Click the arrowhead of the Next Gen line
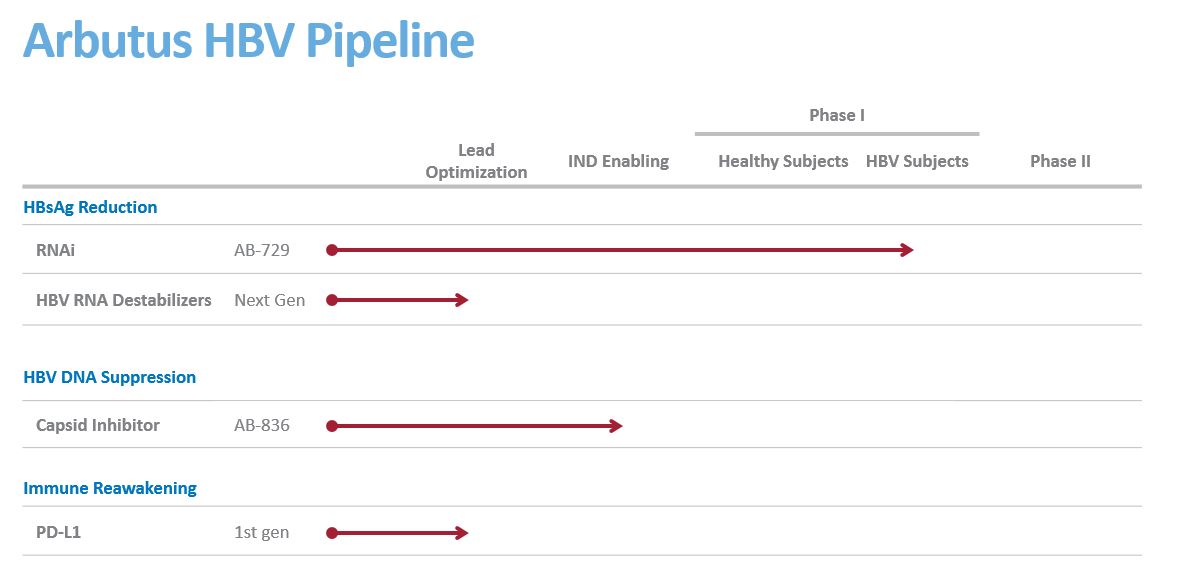1191x578 pixels. pyautogui.click(x=462, y=300)
